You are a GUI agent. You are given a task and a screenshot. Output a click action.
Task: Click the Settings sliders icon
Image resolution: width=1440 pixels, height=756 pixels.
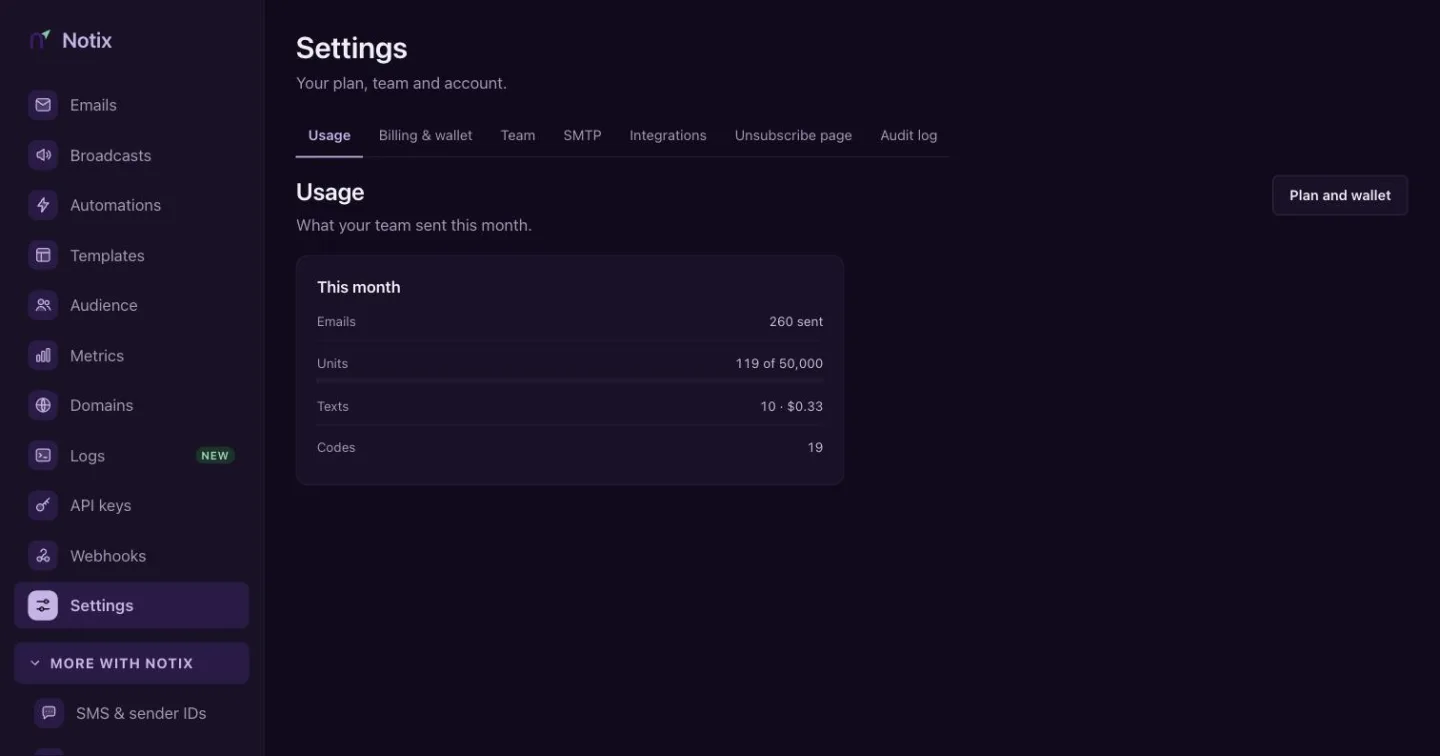click(43, 605)
